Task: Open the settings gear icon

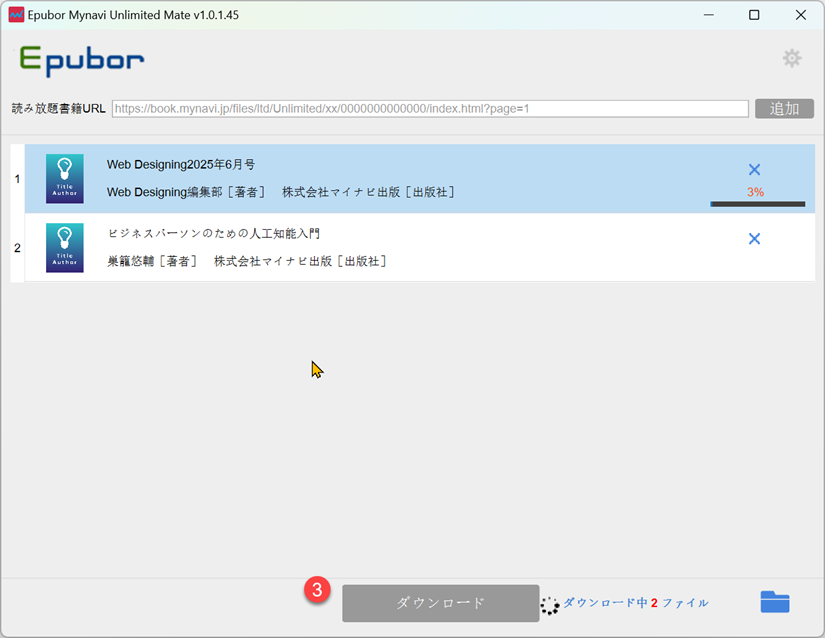Action: [x=792, y=58]
